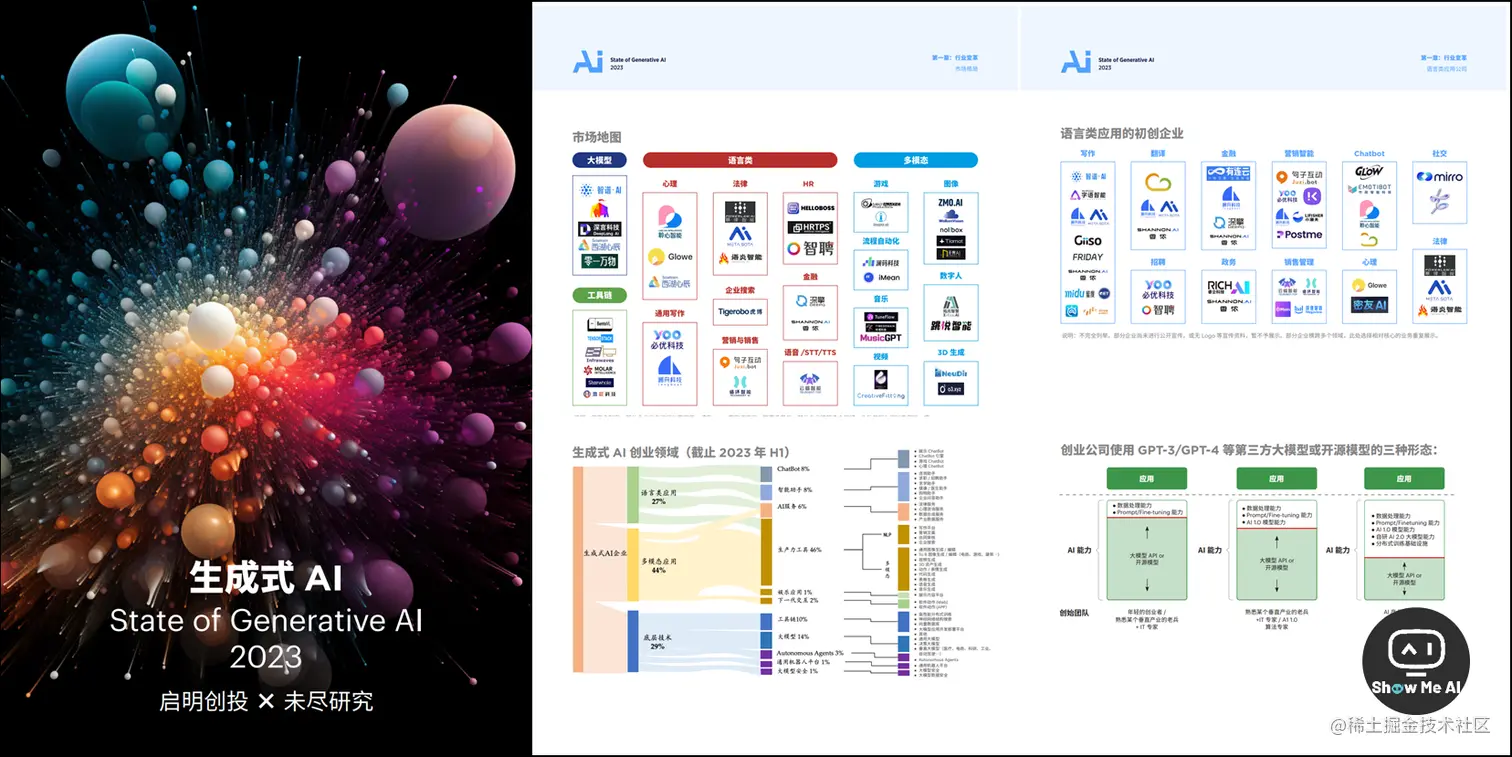Click the 语音 /STT/TTS category label
This screenshot has height=757, width=1512.
(810, 353)
